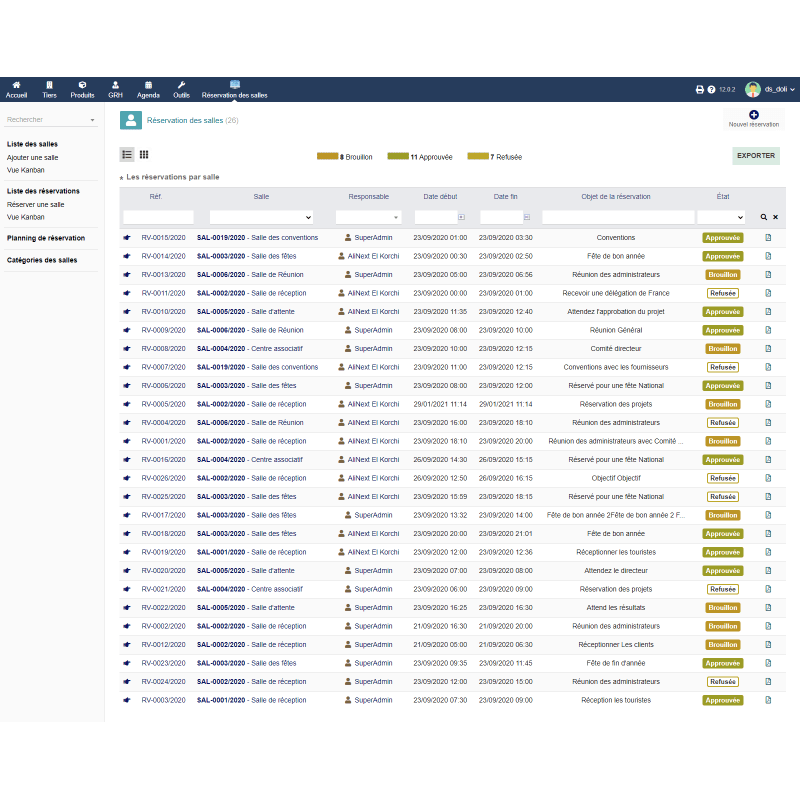Click the Nouvel réservation plus icon
Screen dimensions: 800x800
[753, 115]
